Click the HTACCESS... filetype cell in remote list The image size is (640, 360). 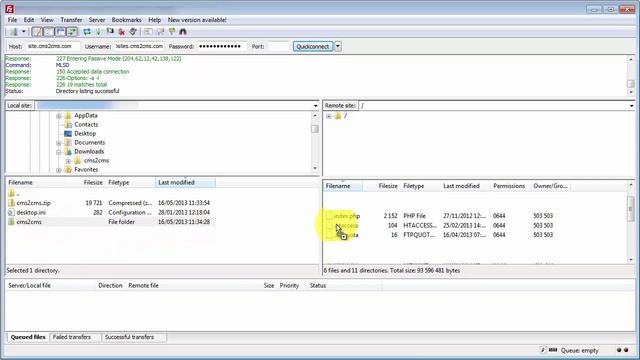point(420,225)
